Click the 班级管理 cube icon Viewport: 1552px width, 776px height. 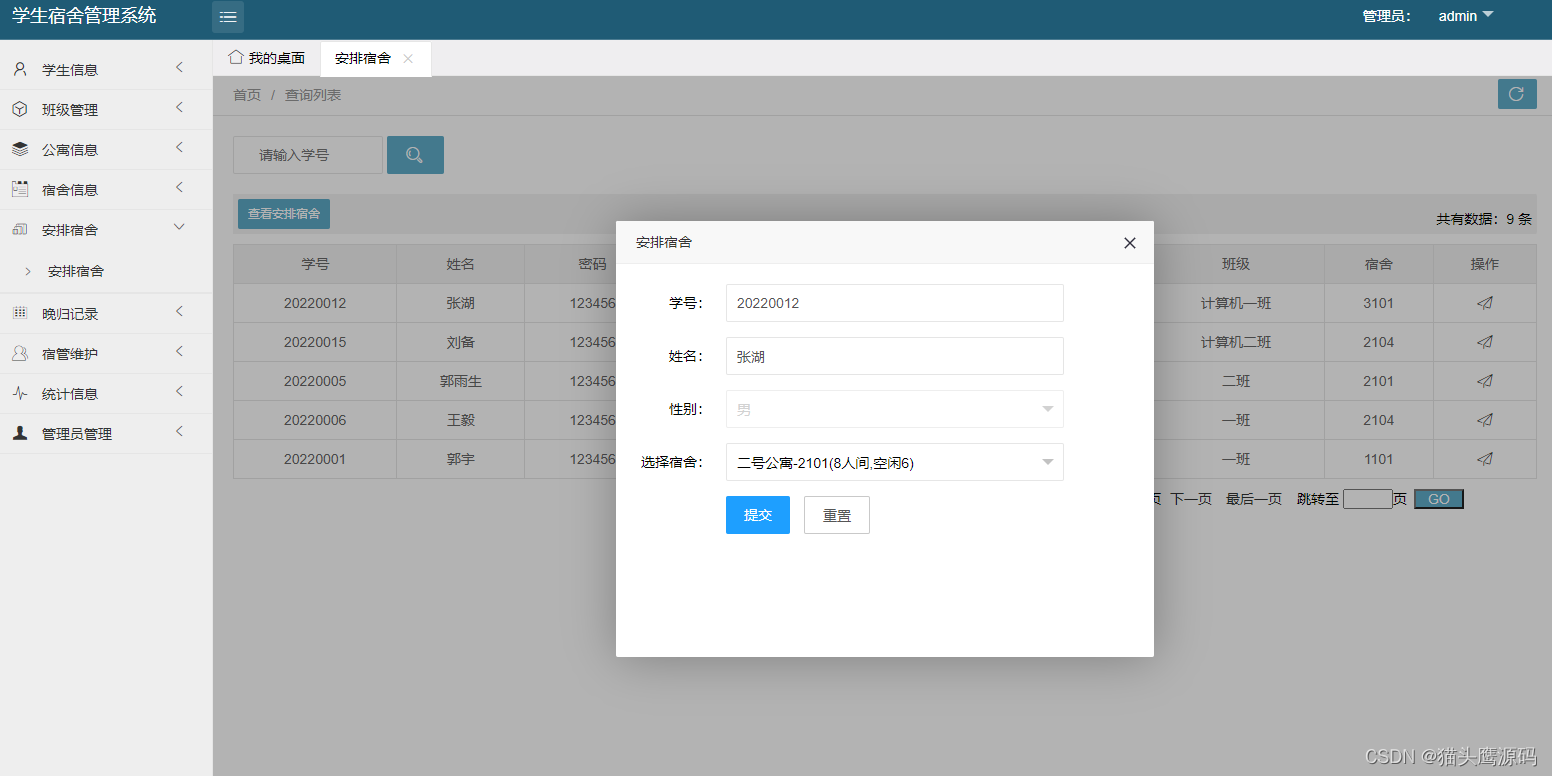20,109
